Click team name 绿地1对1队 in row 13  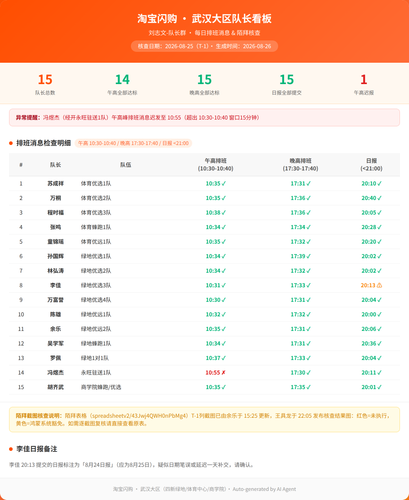click(95, 358)
